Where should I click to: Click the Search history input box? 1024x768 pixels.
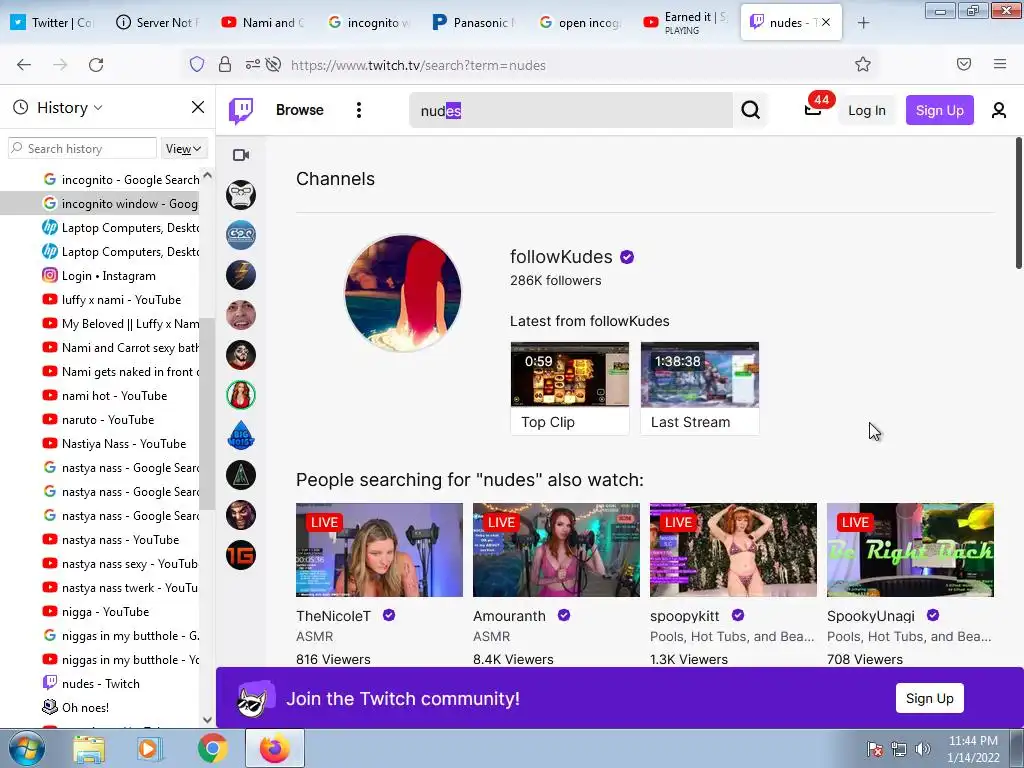click(x=83, y=149)
